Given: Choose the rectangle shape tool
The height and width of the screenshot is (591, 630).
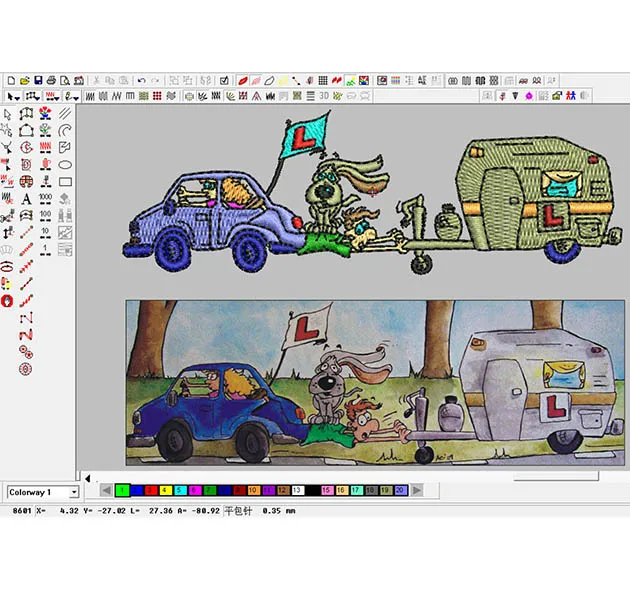Looking at the screenshot, I should [65, 181].
